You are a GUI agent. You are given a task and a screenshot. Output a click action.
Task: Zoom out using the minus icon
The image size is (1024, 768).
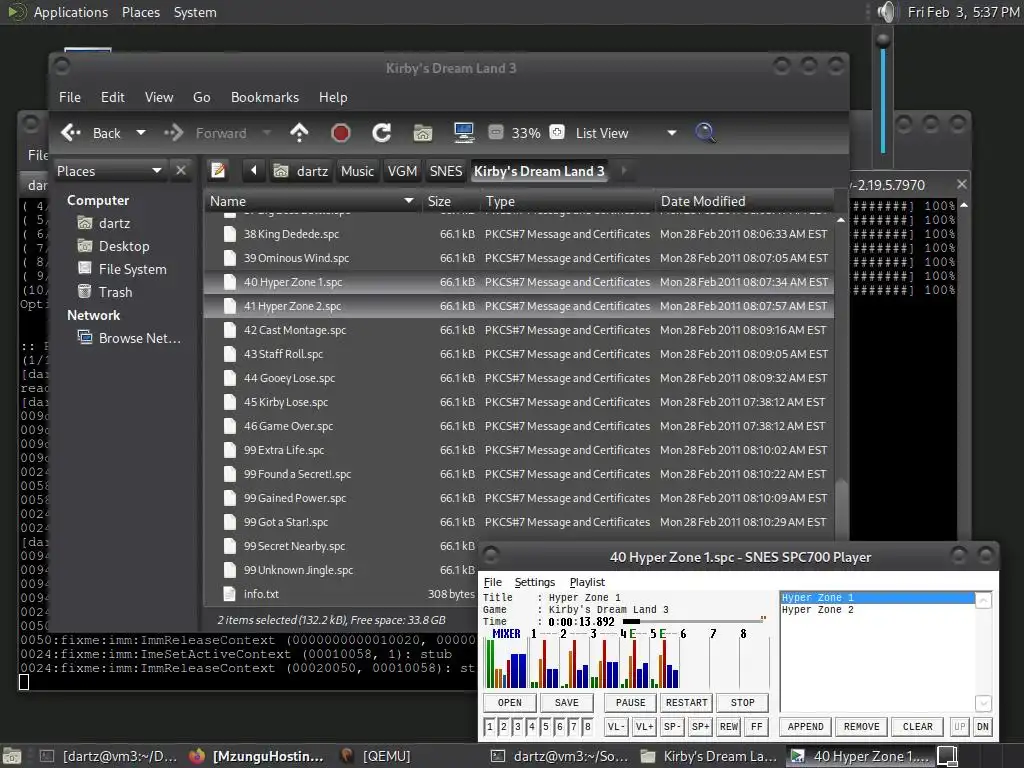click(496, 133)
